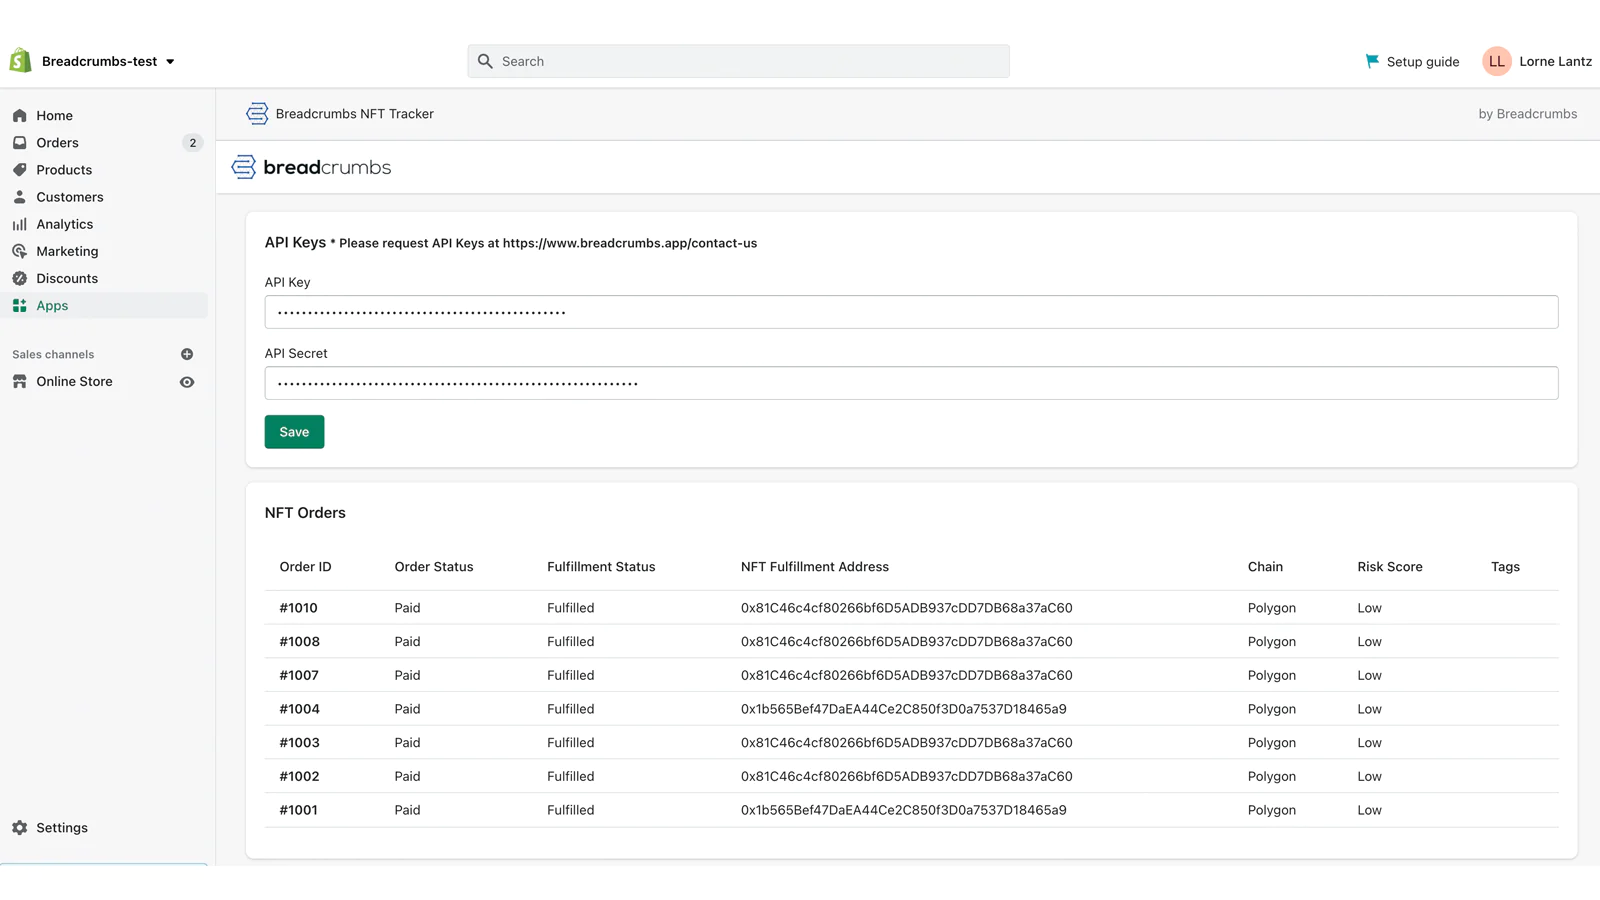Click the Online Store storefront icon
The height and width of the screenshot is (900, 1600).
[19, 381]
